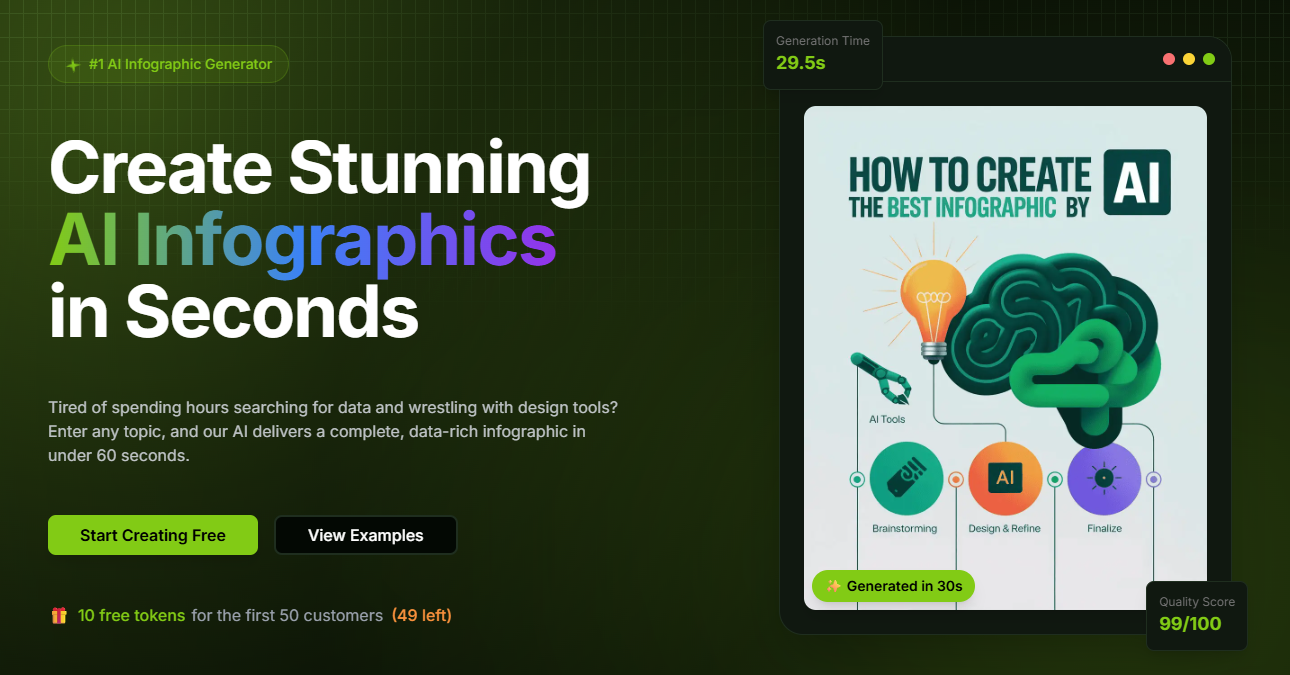Viewport: 1290px width, 675px height.
Task: Select the Generation Time 29.5s card
Action: pyautogui.click(x=822, y=54)
